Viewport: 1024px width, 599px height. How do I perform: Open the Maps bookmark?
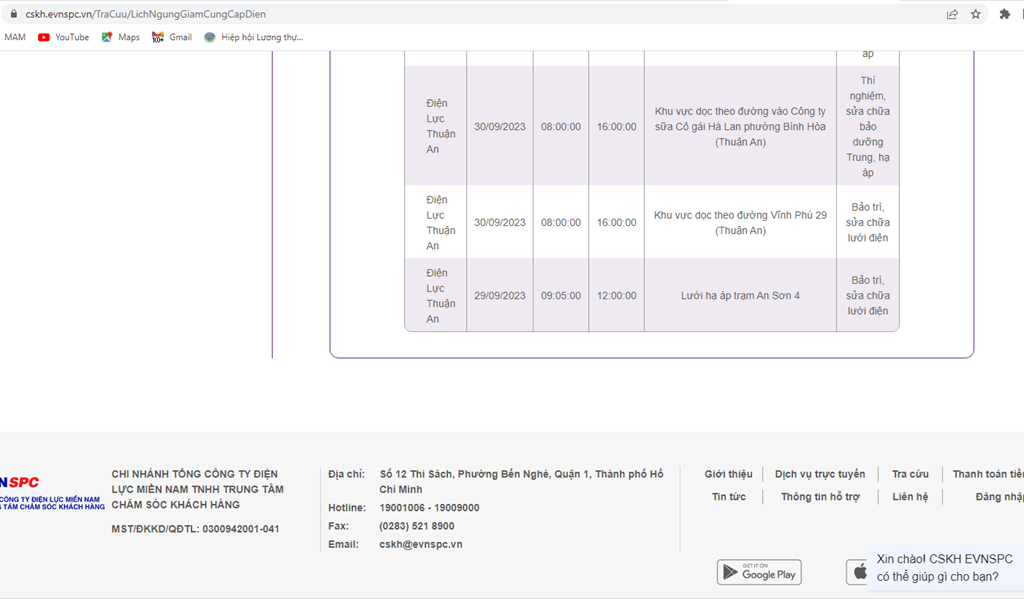point(120,37)
